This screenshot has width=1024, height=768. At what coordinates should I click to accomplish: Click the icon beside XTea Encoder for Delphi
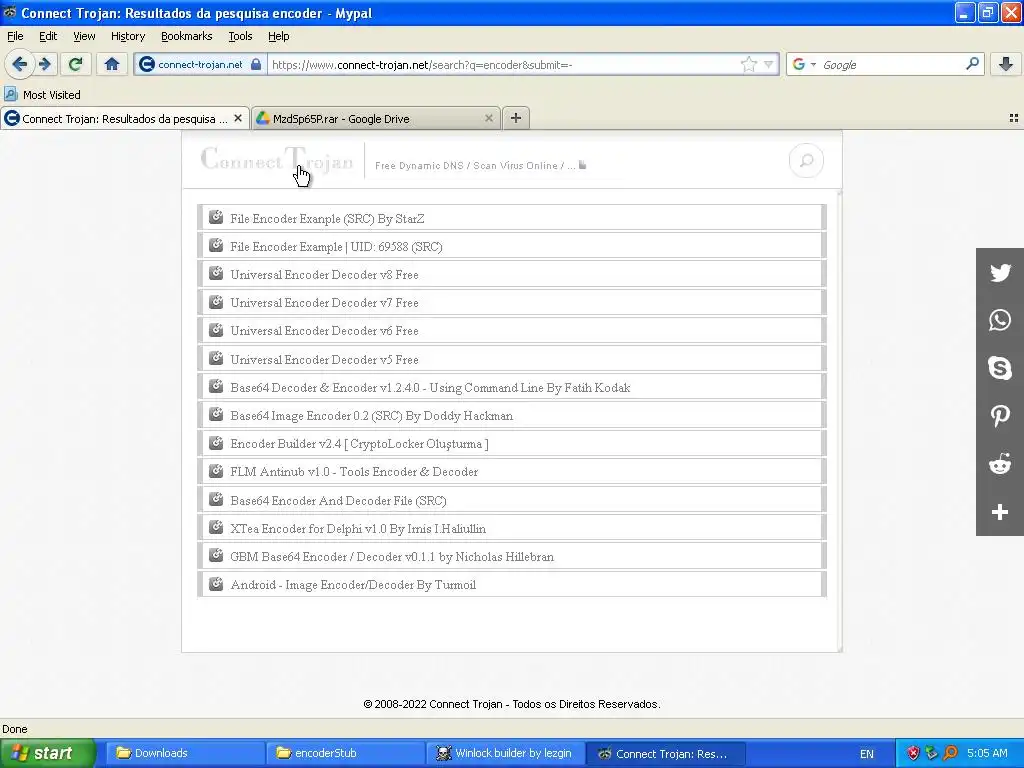tap(216, 527)
